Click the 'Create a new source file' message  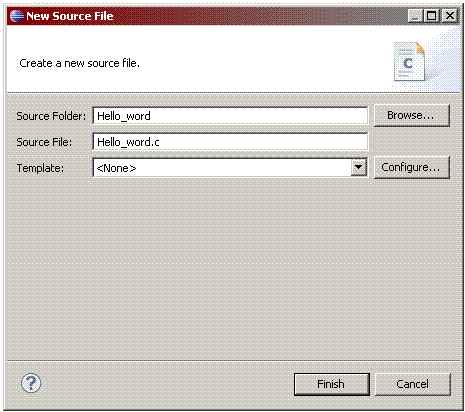[x=79, y=63]
